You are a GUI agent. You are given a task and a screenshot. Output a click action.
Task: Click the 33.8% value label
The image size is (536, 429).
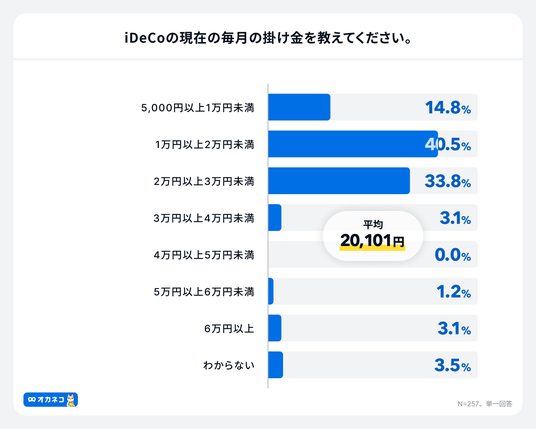[x=448, y=181]
